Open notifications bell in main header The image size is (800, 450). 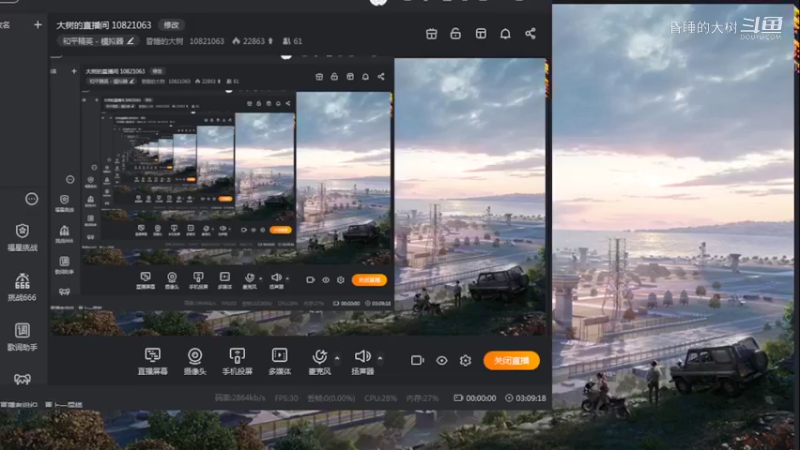(x=505, y=34)
